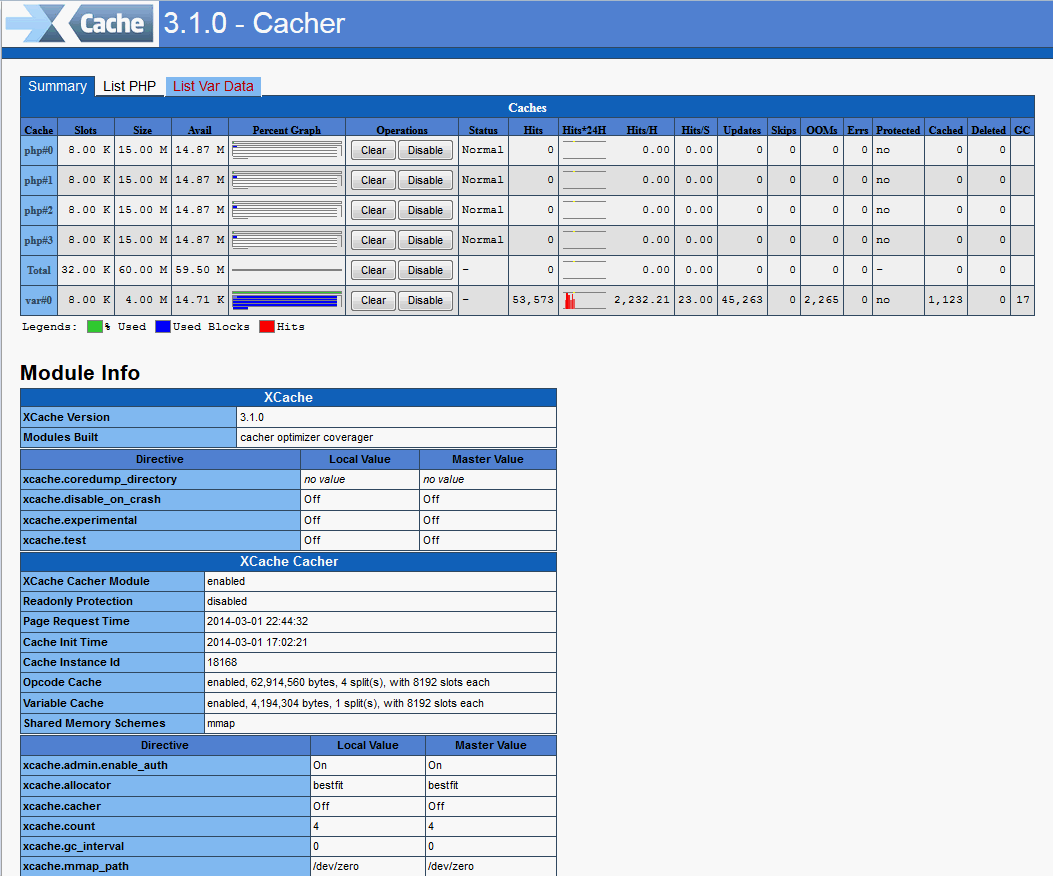This screenshot has width=1053, height=876.
Task: Click the xcache.gc_interval directive
Action: pyautogui.click(x=73, y=846)
